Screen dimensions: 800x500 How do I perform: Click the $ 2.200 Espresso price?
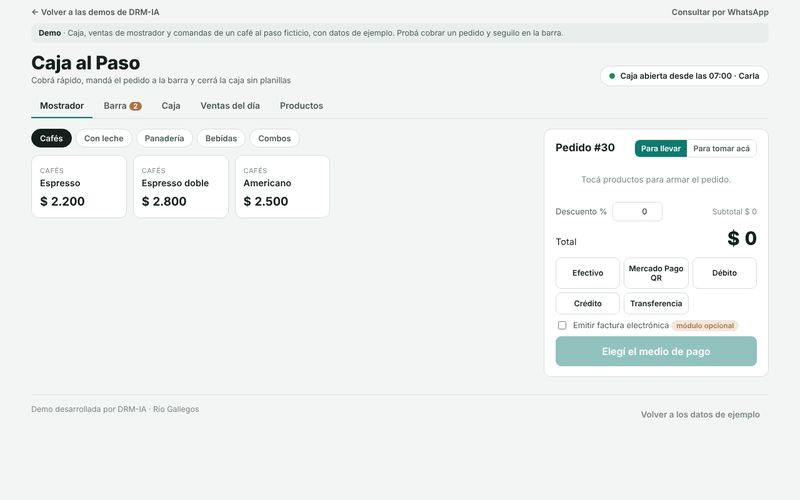[x=62, y=201]
